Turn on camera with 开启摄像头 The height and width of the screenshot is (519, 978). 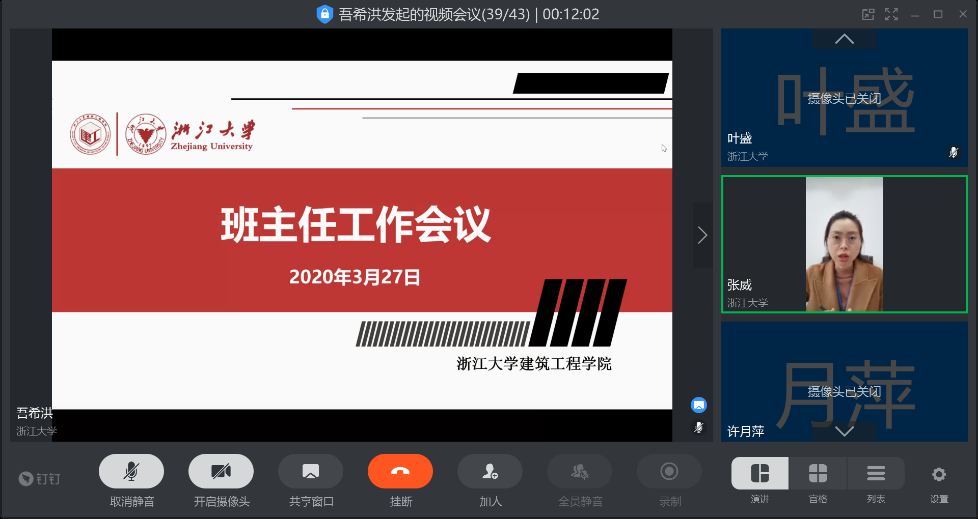click(x=221, y=471)
